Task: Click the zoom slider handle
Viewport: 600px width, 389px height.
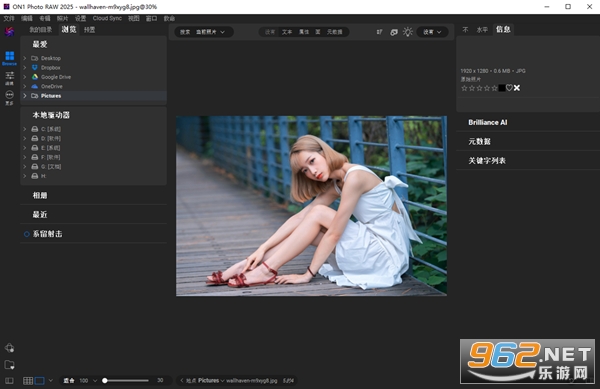Action: pos(104,381)
